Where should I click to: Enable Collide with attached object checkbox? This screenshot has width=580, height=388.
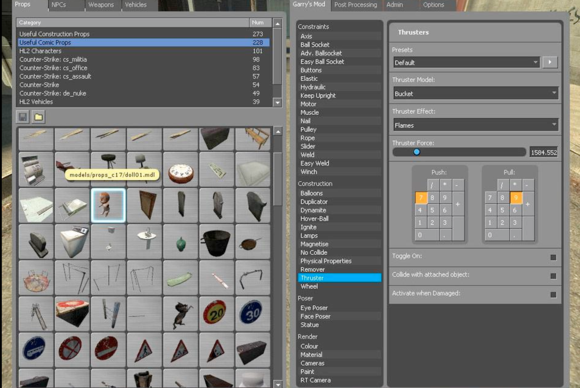(553, 276)
